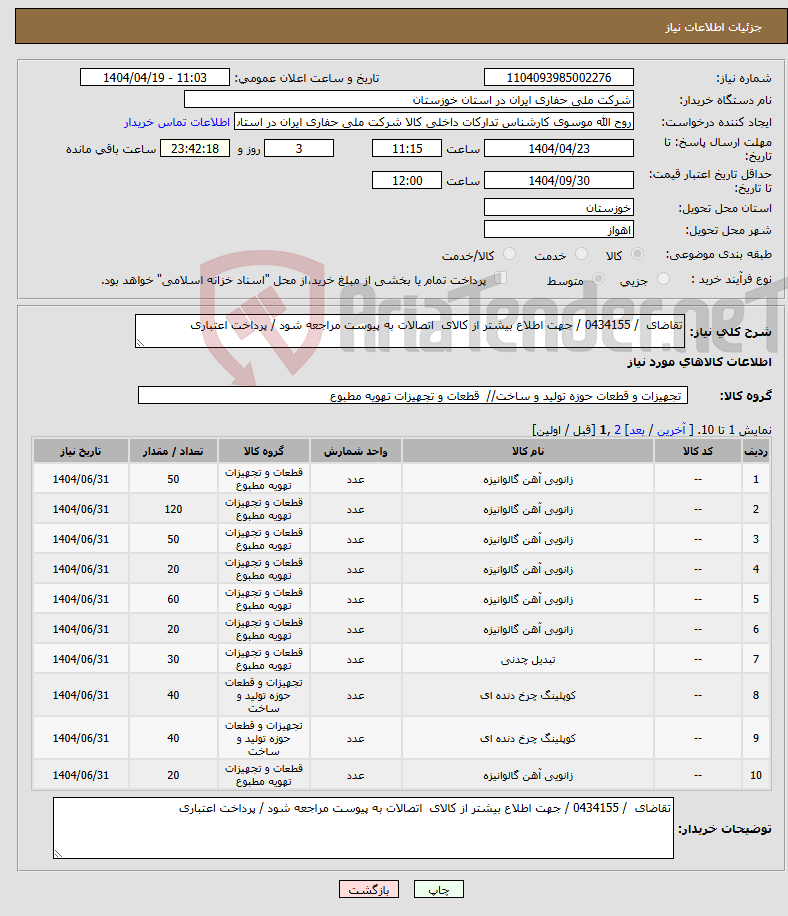Click need date 1404/06/31 in row 4
Viewport: 788px width, 916px height.
tap(81, 569)
